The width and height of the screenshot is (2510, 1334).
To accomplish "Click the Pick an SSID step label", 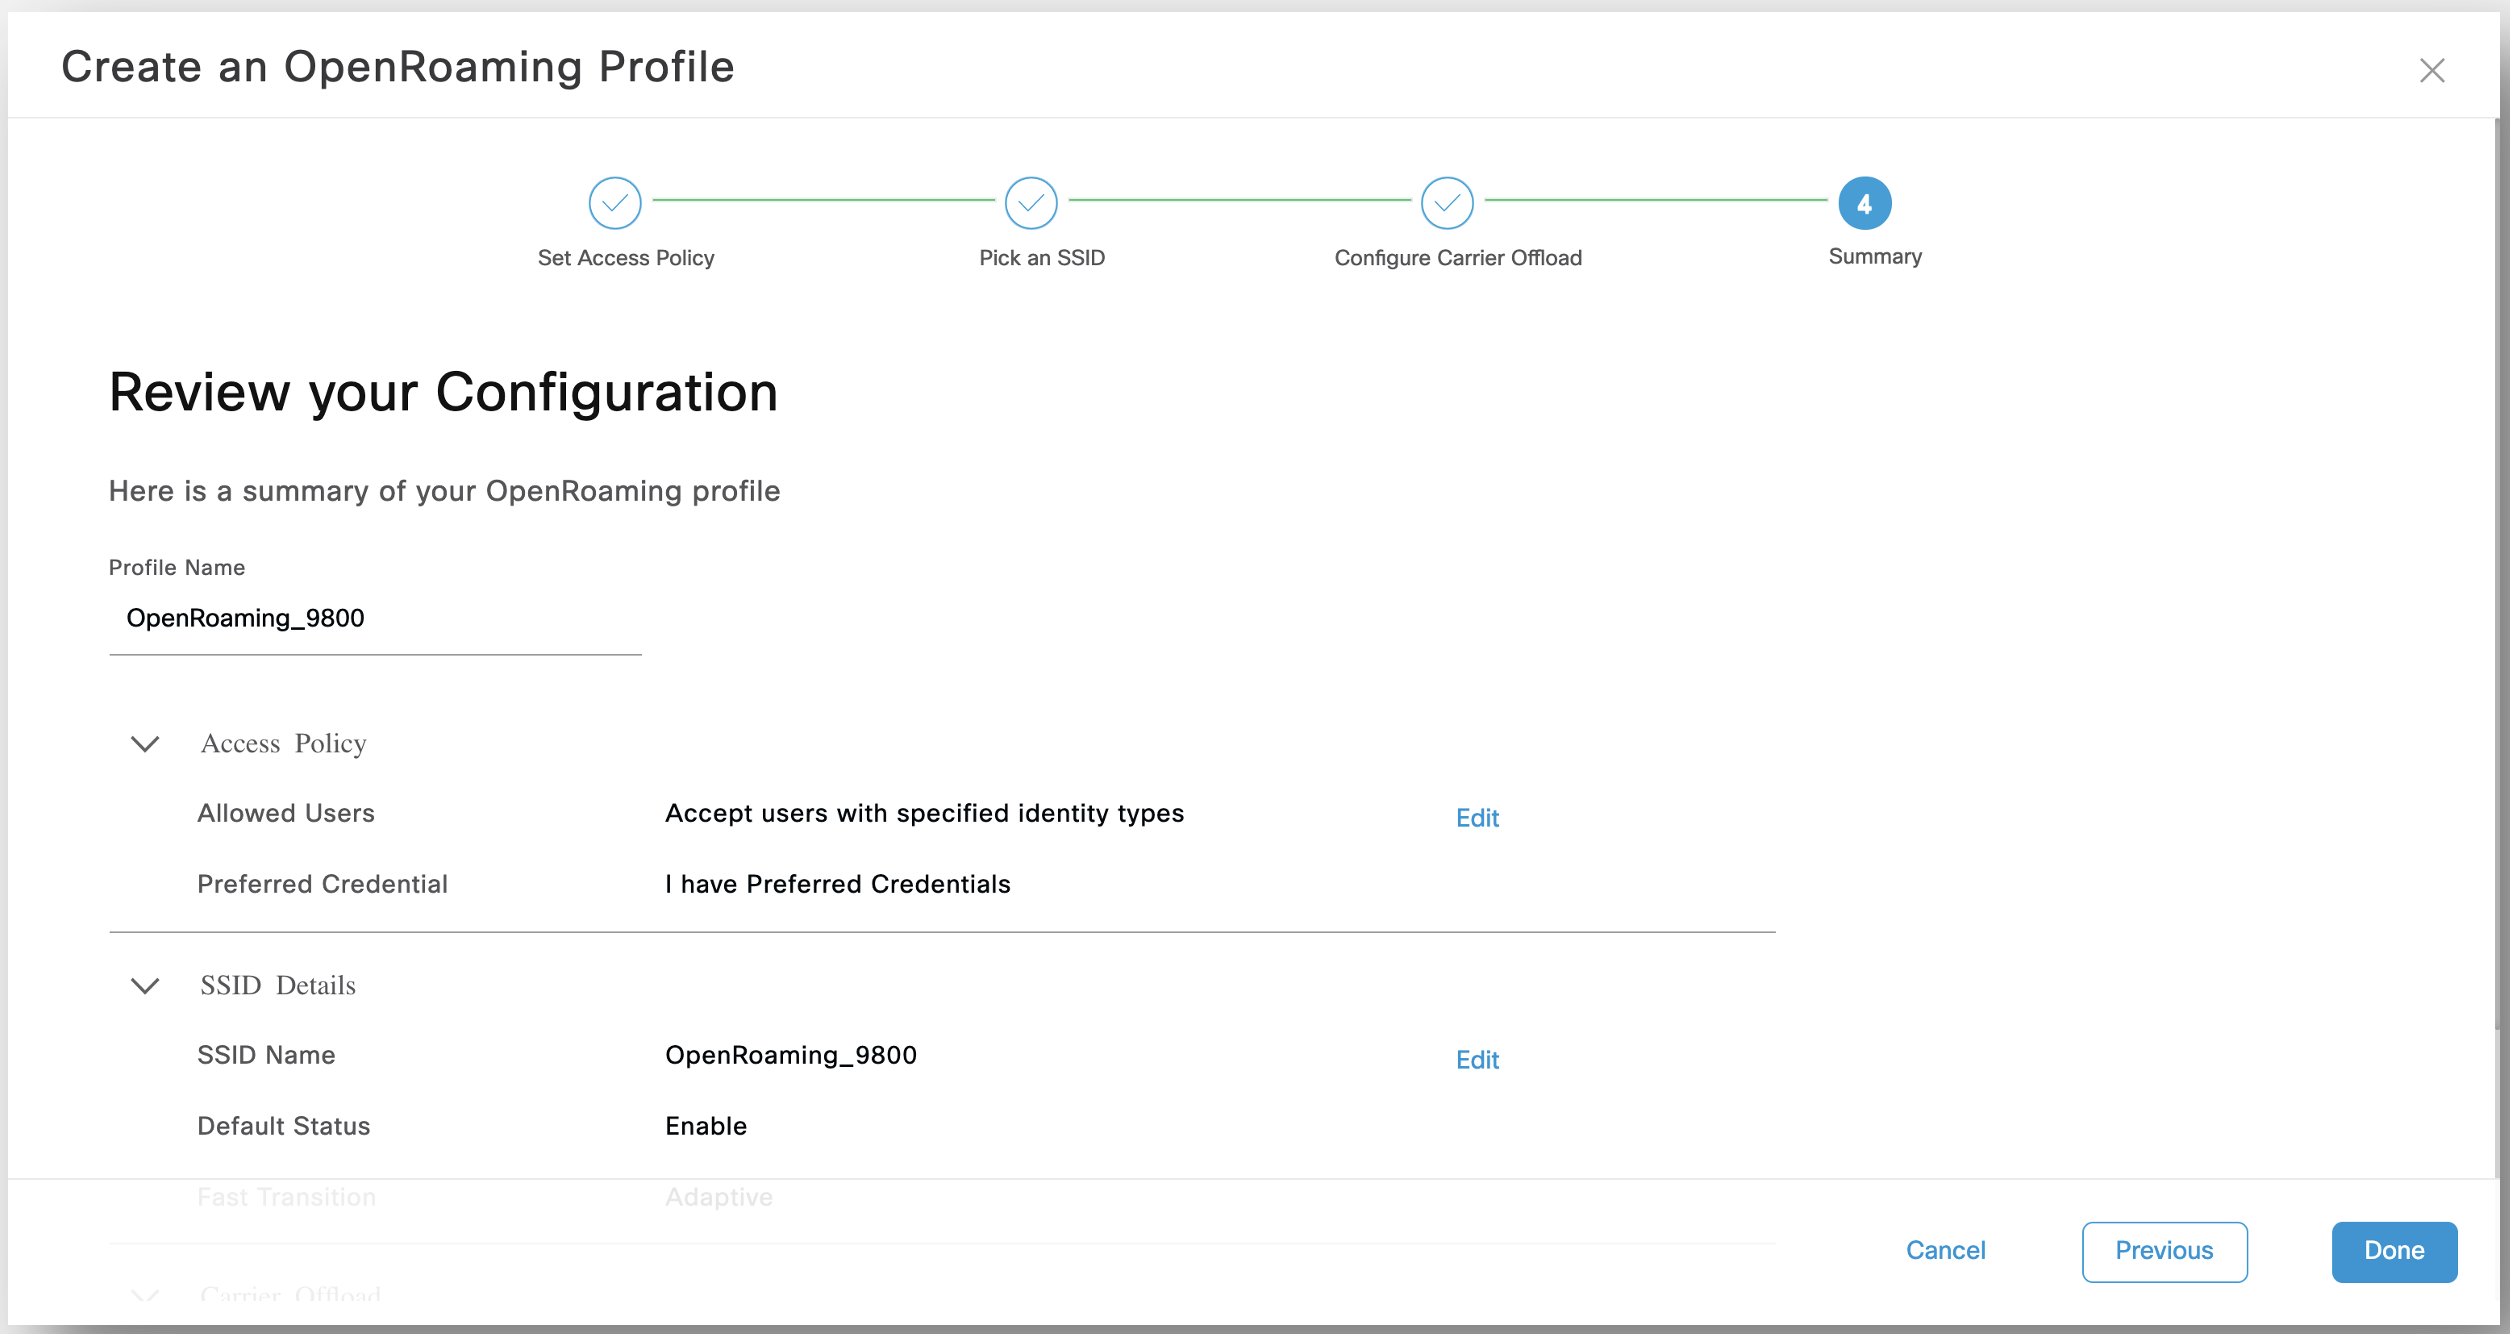I will (x=1041, y=258).
